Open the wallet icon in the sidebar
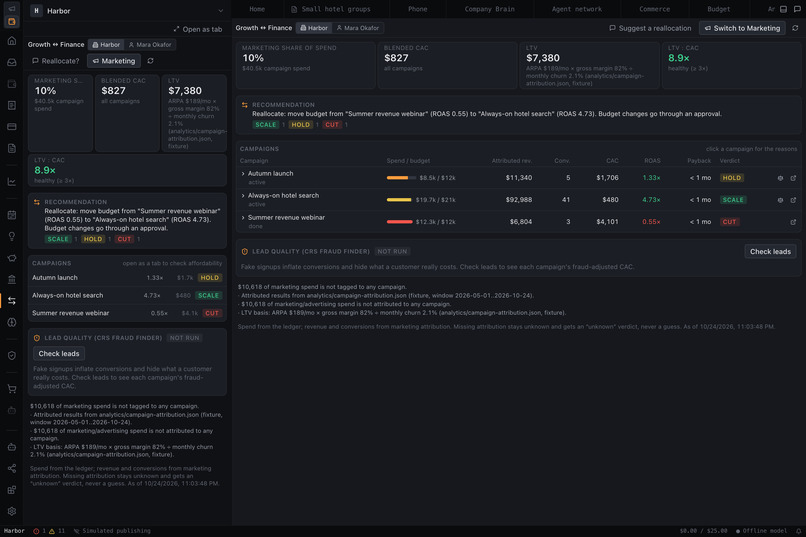 click(11, 84)
